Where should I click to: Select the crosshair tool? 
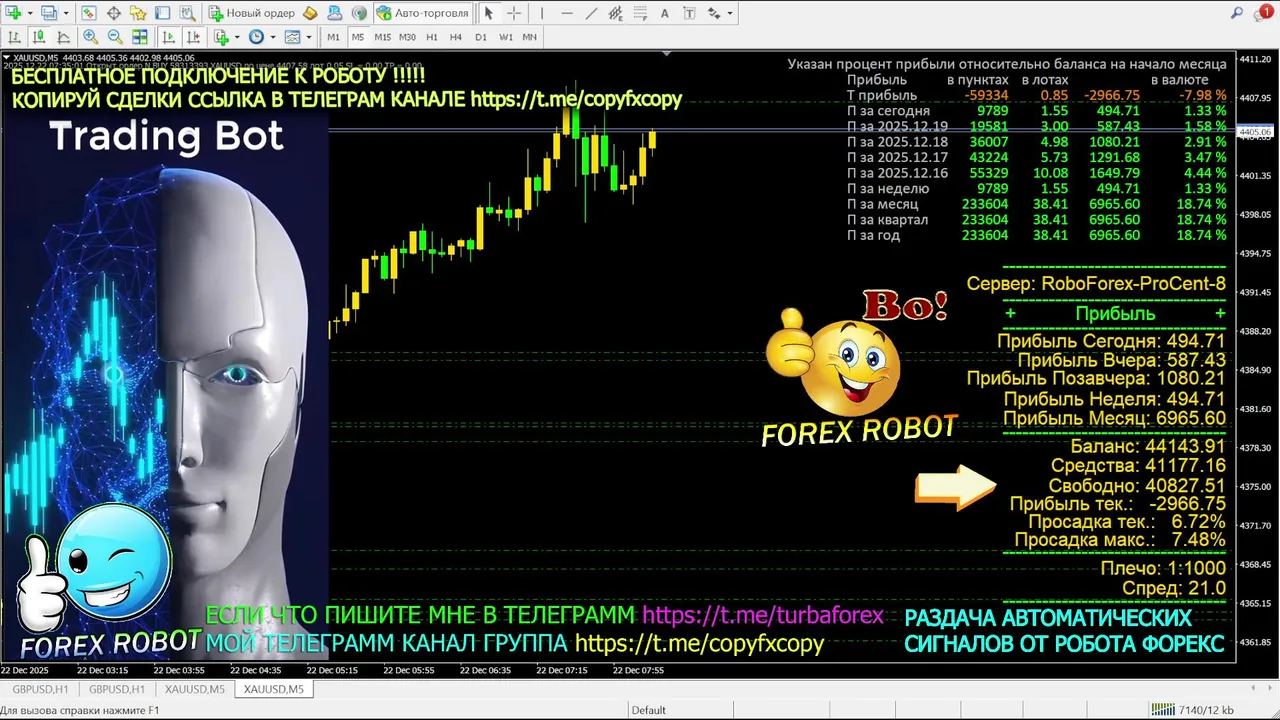[514, 13]
